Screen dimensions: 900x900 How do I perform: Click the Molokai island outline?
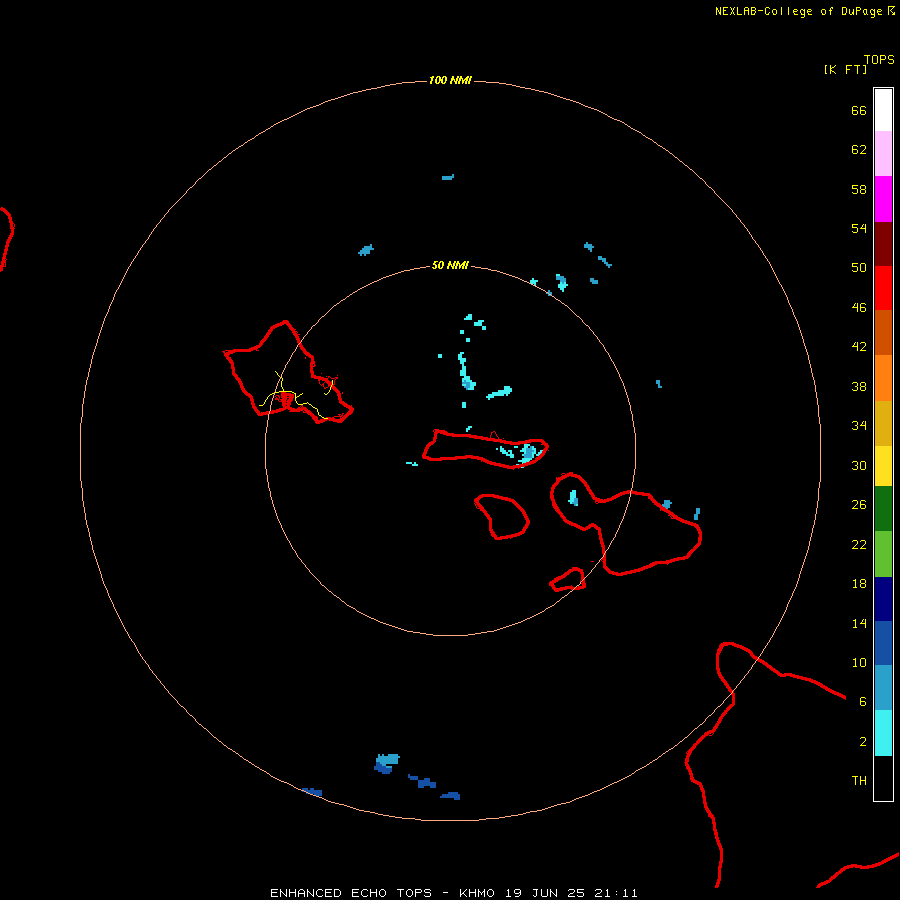pos(485,449)
